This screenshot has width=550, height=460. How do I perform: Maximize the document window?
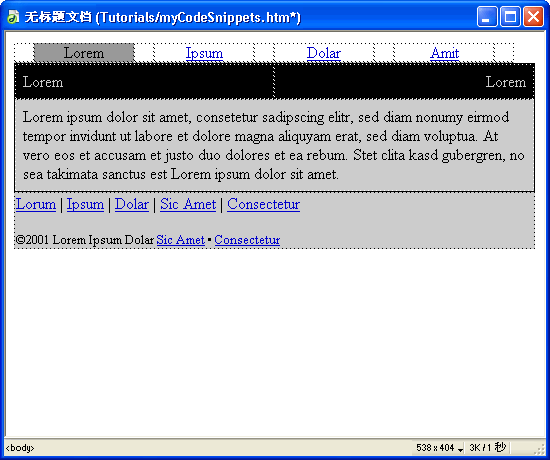pyautogui.click(x=510, y=16)
